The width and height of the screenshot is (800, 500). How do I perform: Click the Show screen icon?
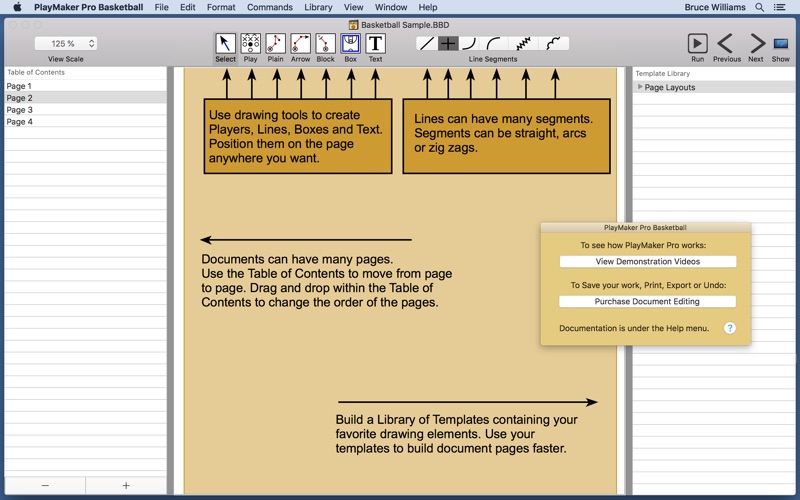pyautogui.click(x=781, y=44)
